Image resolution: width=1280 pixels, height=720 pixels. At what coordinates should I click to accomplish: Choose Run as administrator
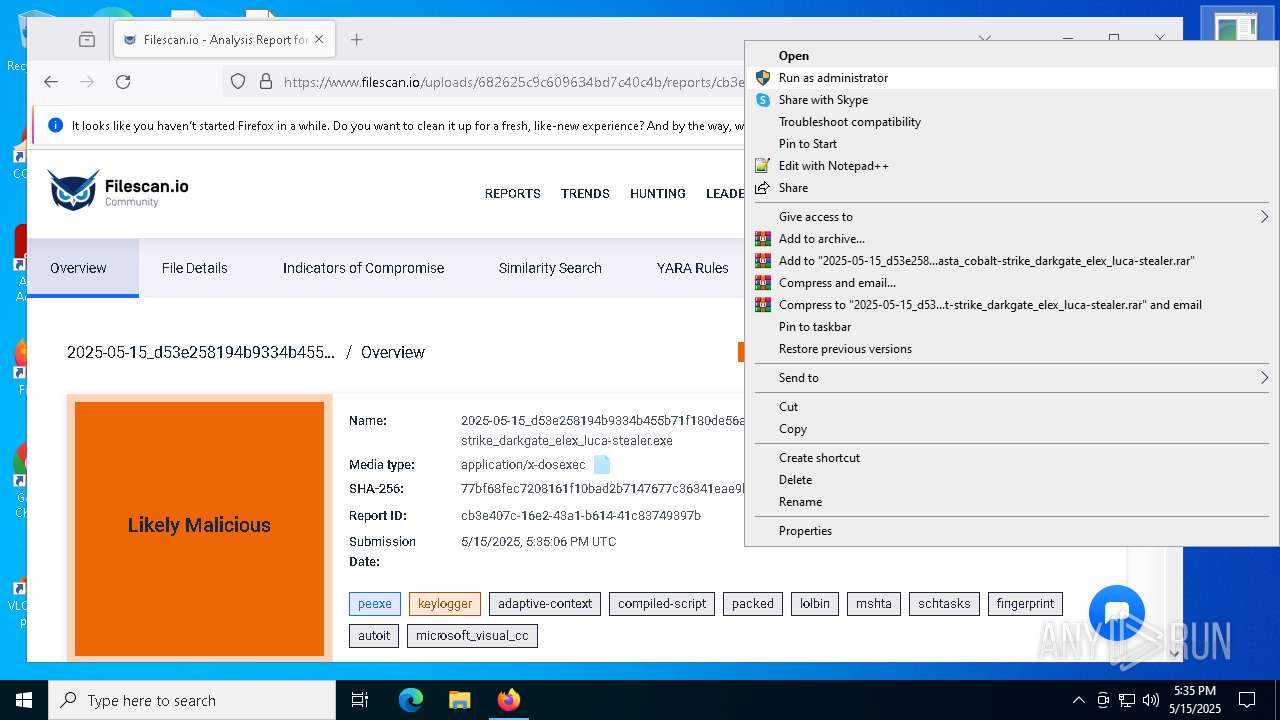(x=1012, y=77)
